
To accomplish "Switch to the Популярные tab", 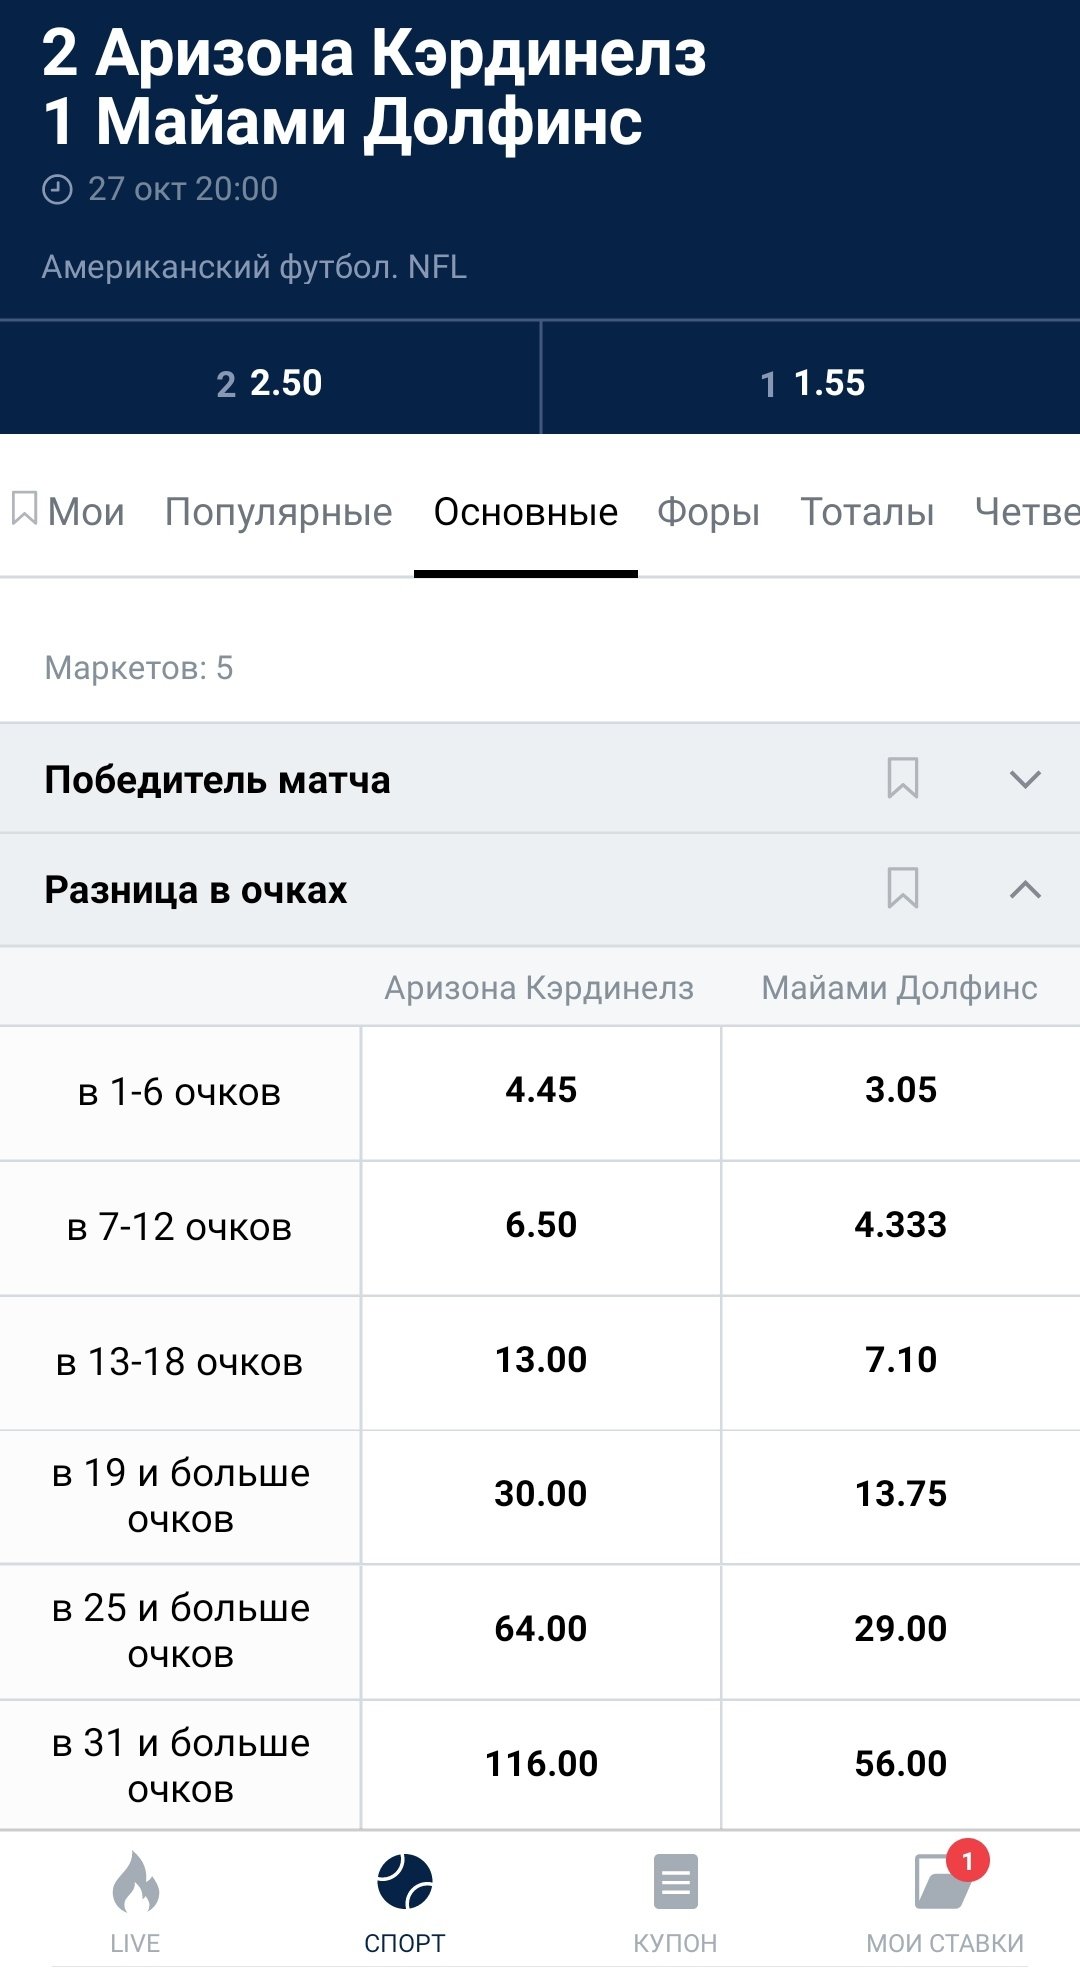I will pos(278,512).
